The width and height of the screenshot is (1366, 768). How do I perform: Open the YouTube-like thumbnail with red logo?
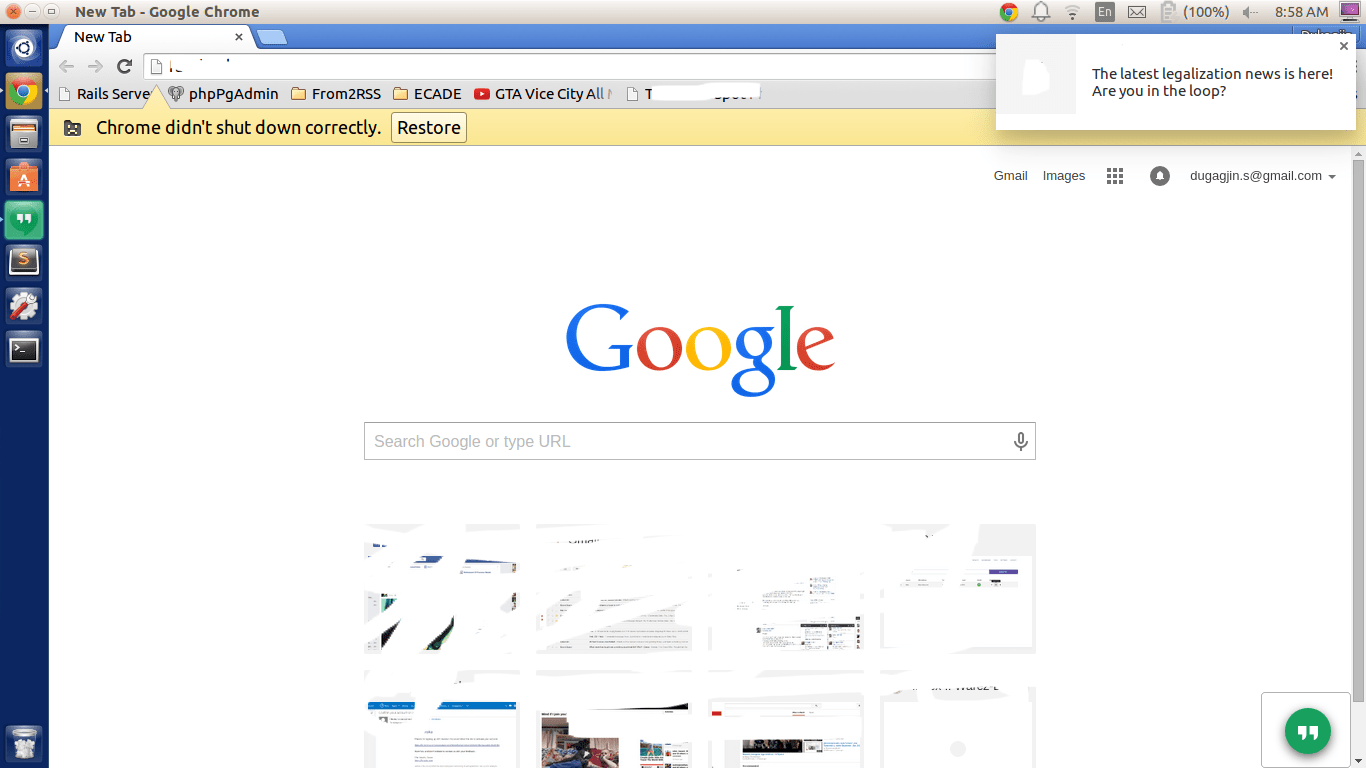pyautogui.click(x=786, y=719)
